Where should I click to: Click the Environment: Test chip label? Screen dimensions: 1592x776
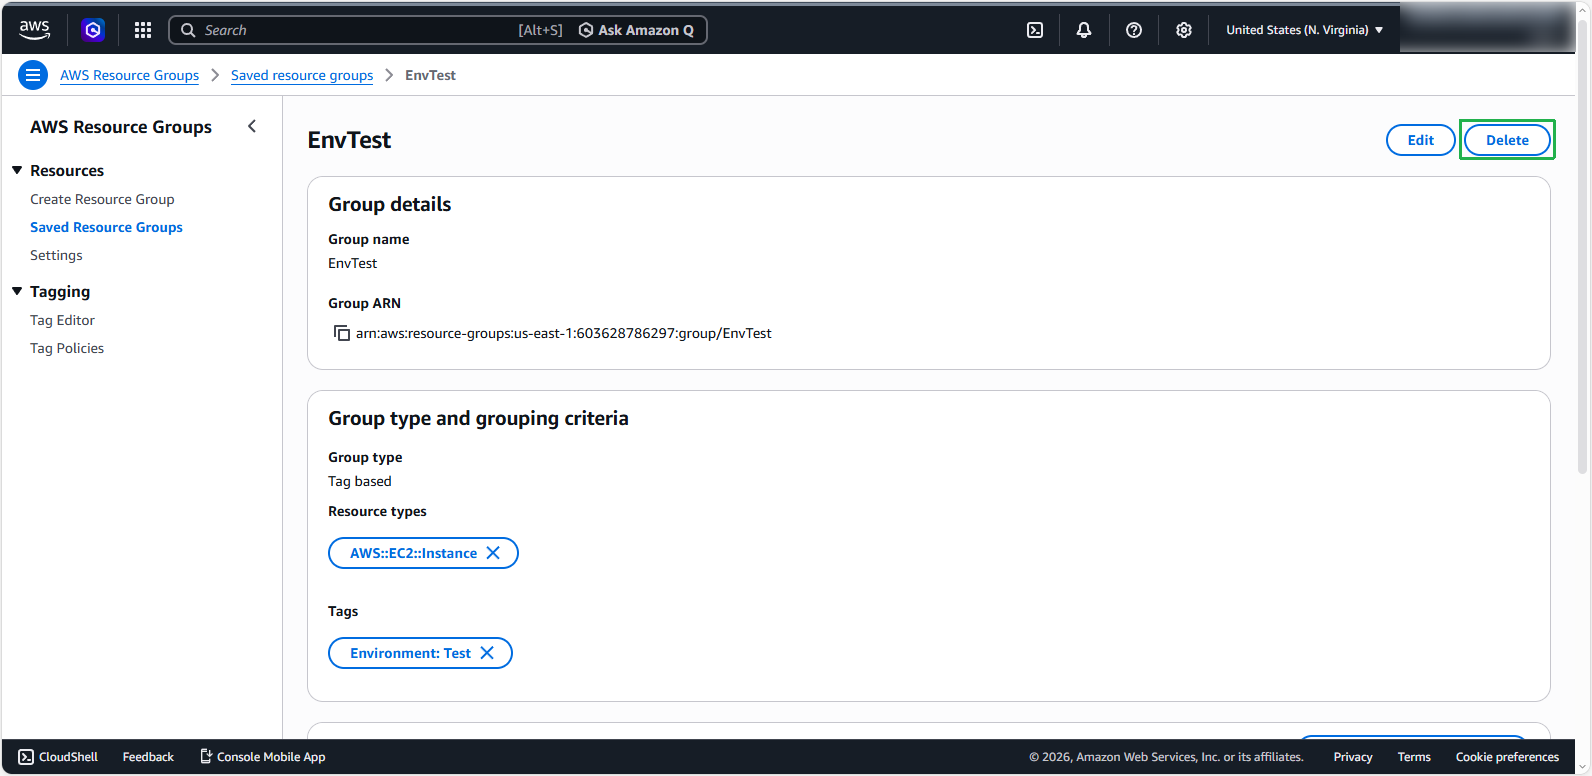coord(410,653)
